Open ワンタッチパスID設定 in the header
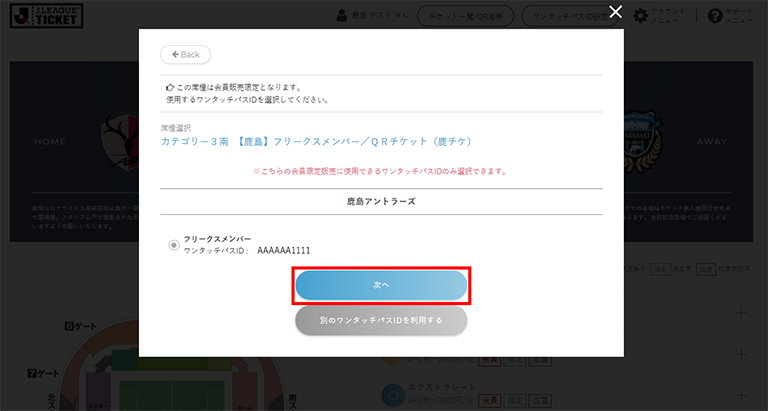 [x=570, y=16]
